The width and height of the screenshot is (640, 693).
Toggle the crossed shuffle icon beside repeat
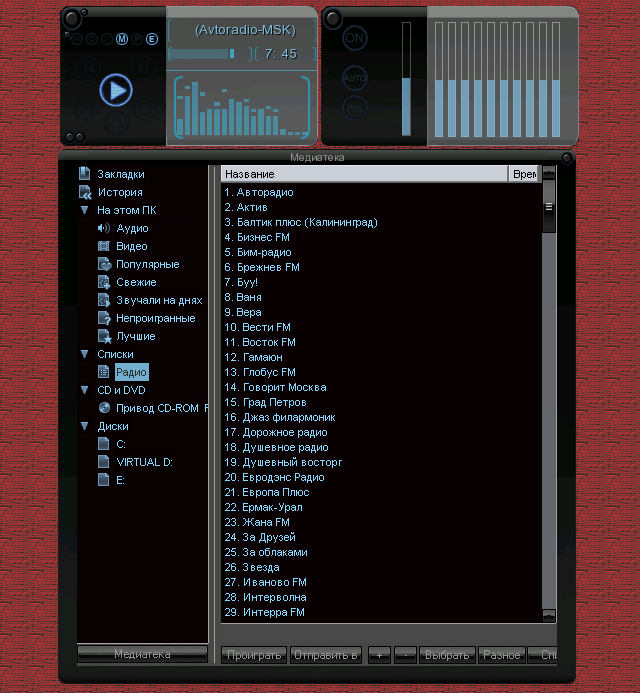(x=107, y=39)
